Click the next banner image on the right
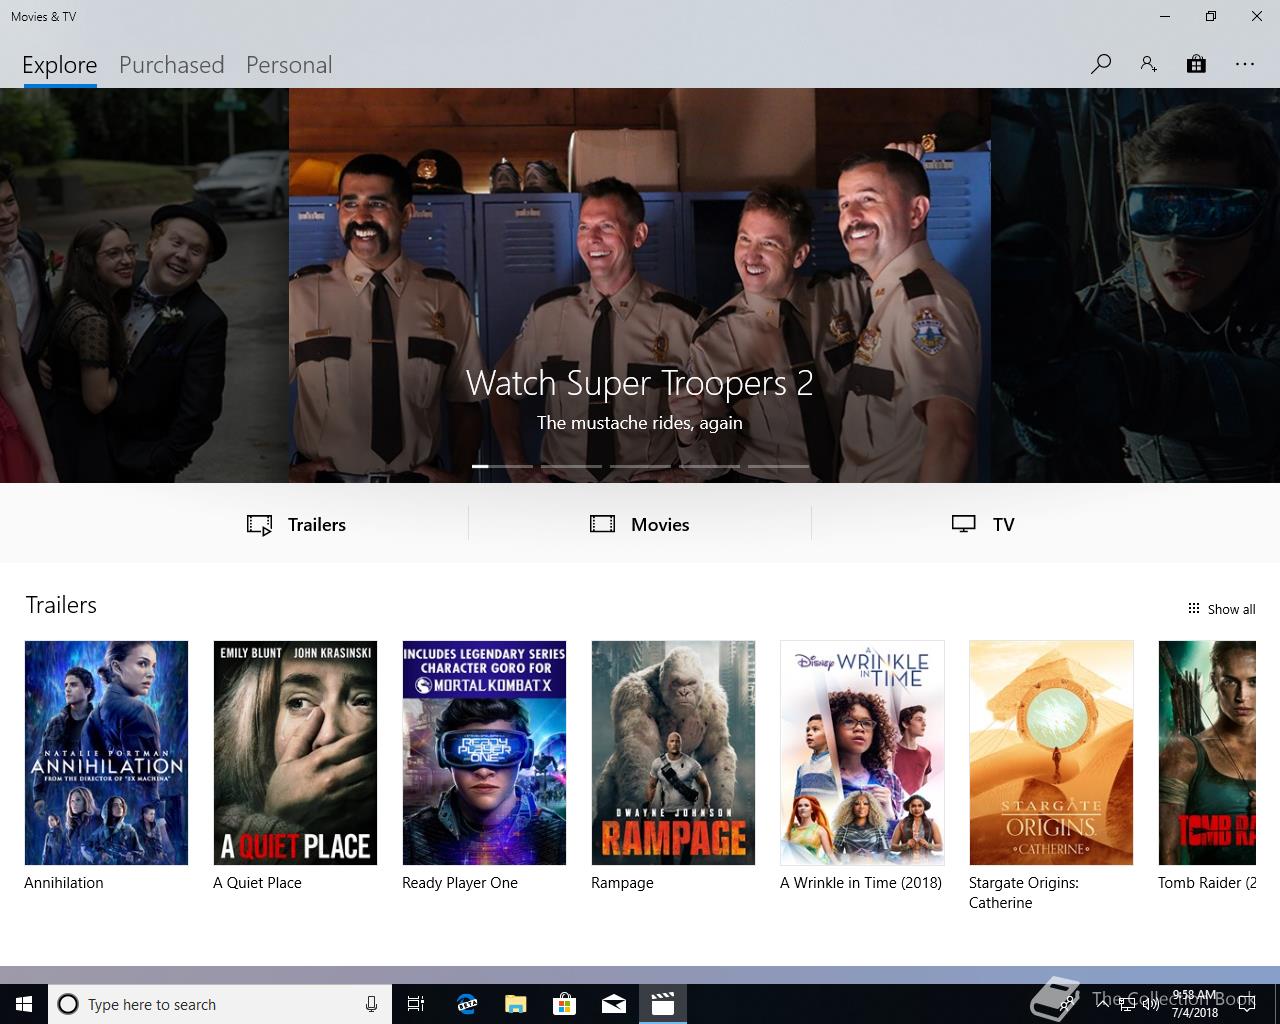The width and height of the screenshot is (1280, 1024). coord(1135,285)
